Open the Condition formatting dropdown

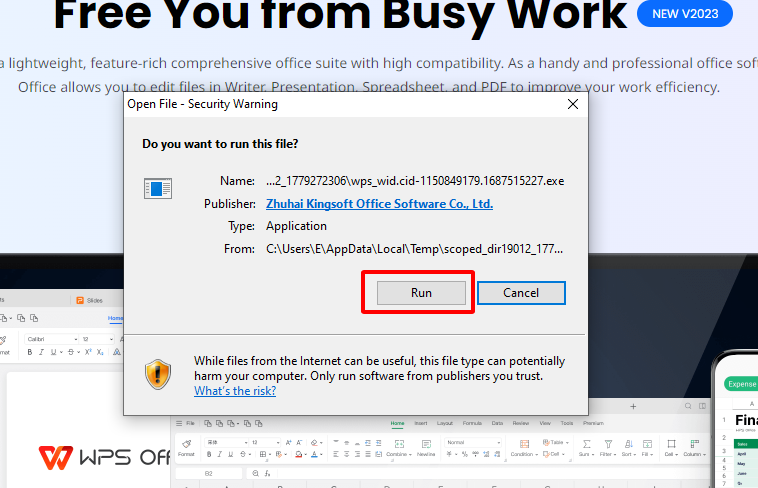[524, 448]
